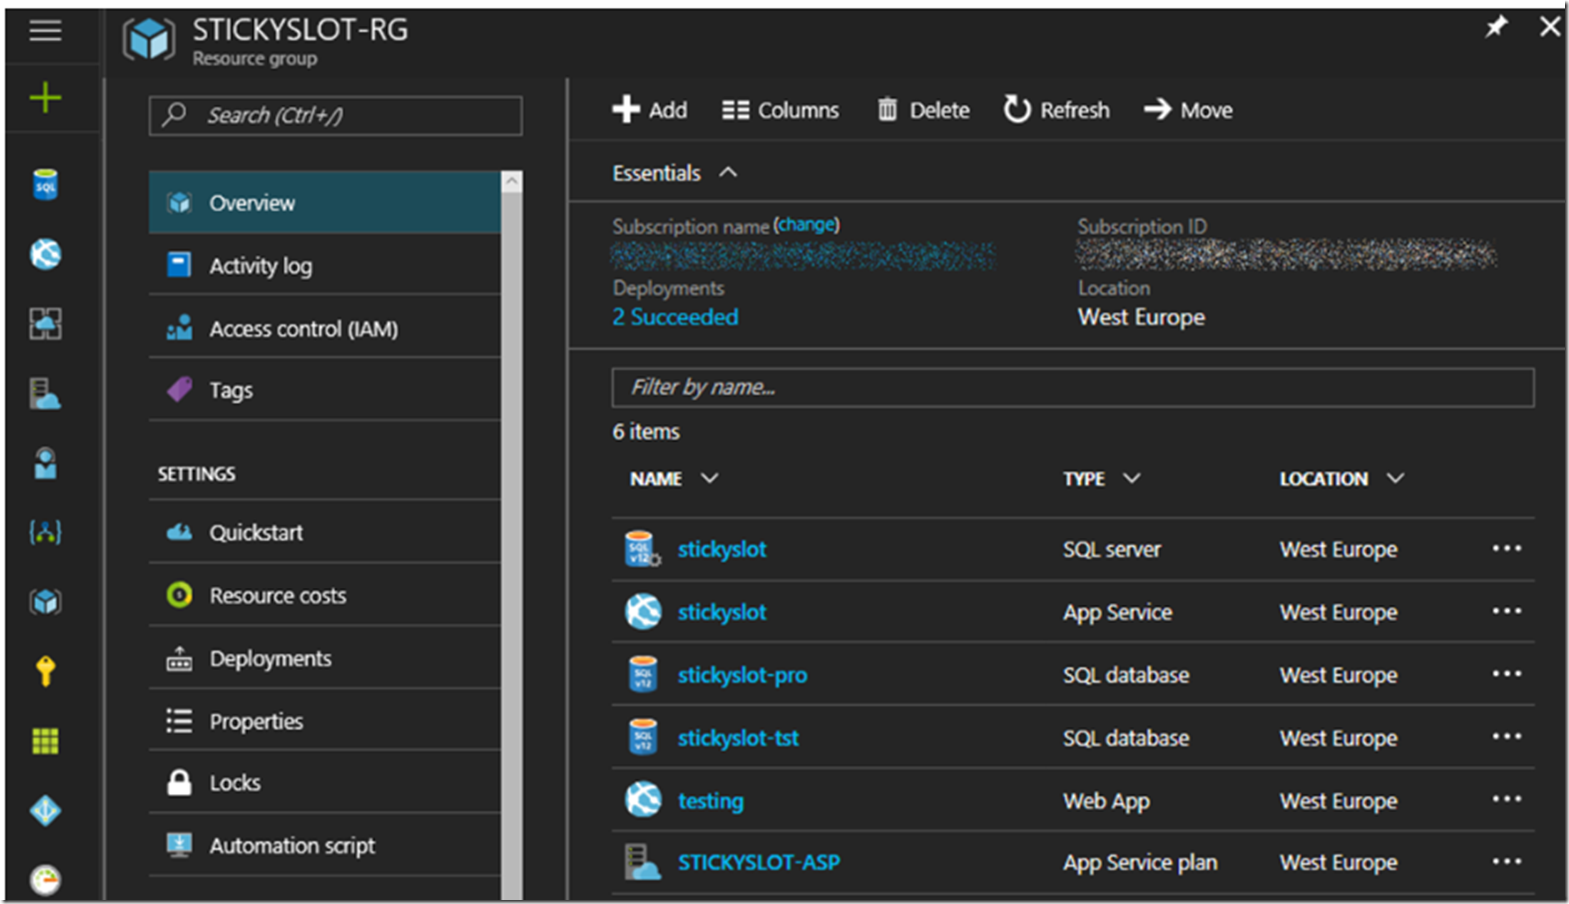Viewport: 1569px width, 904px height.
Task: Open more options for stickyslot-tst
Action: coord(1507,737)
